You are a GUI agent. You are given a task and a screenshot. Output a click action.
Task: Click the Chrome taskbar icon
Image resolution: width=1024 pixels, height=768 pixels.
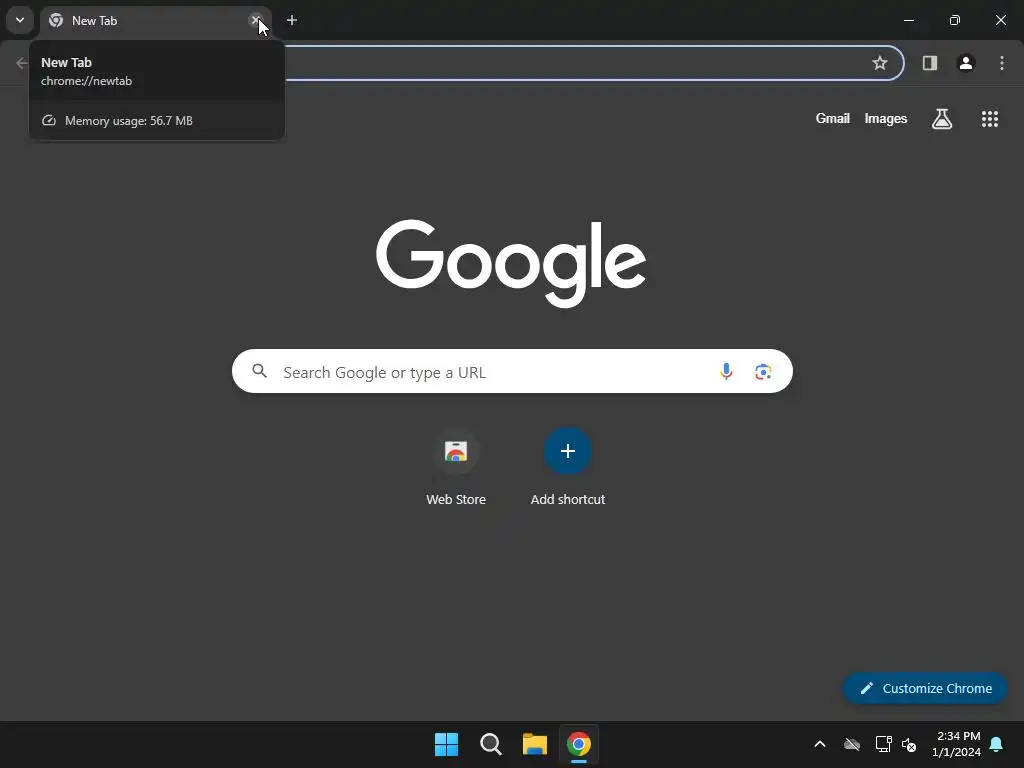(x=579, y=744)
